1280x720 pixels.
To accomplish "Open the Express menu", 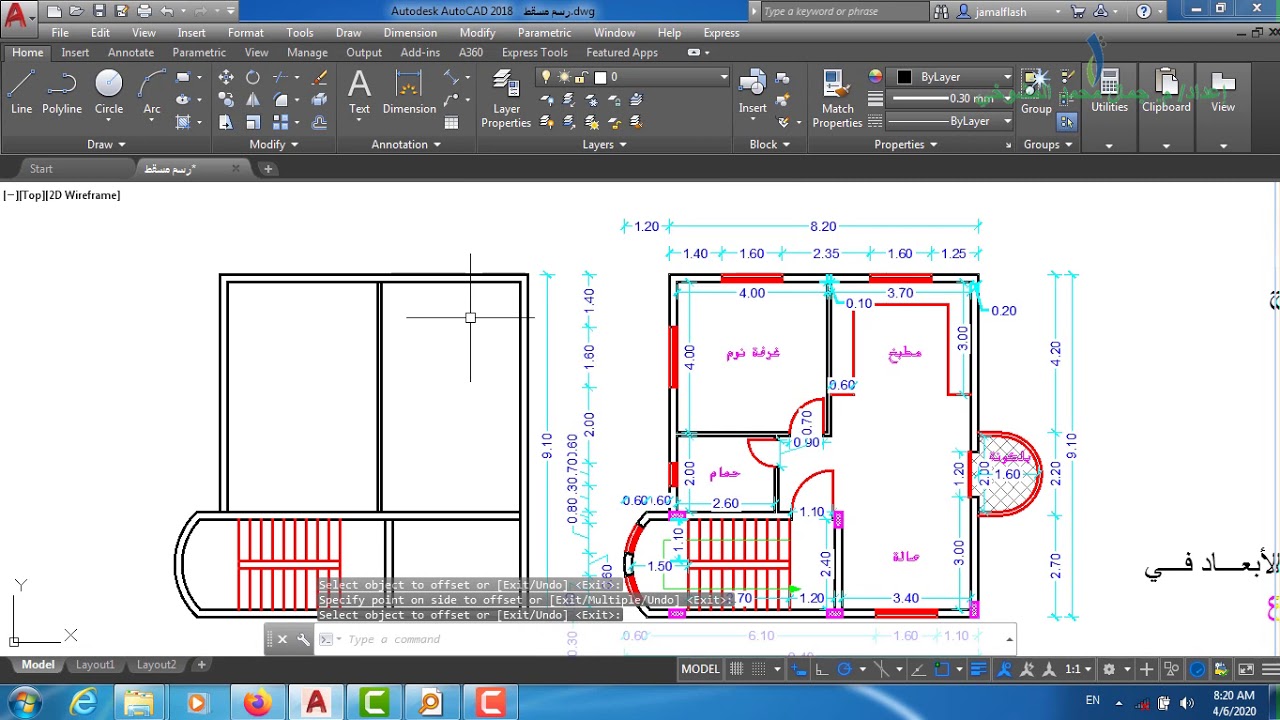I will point(721,33).
